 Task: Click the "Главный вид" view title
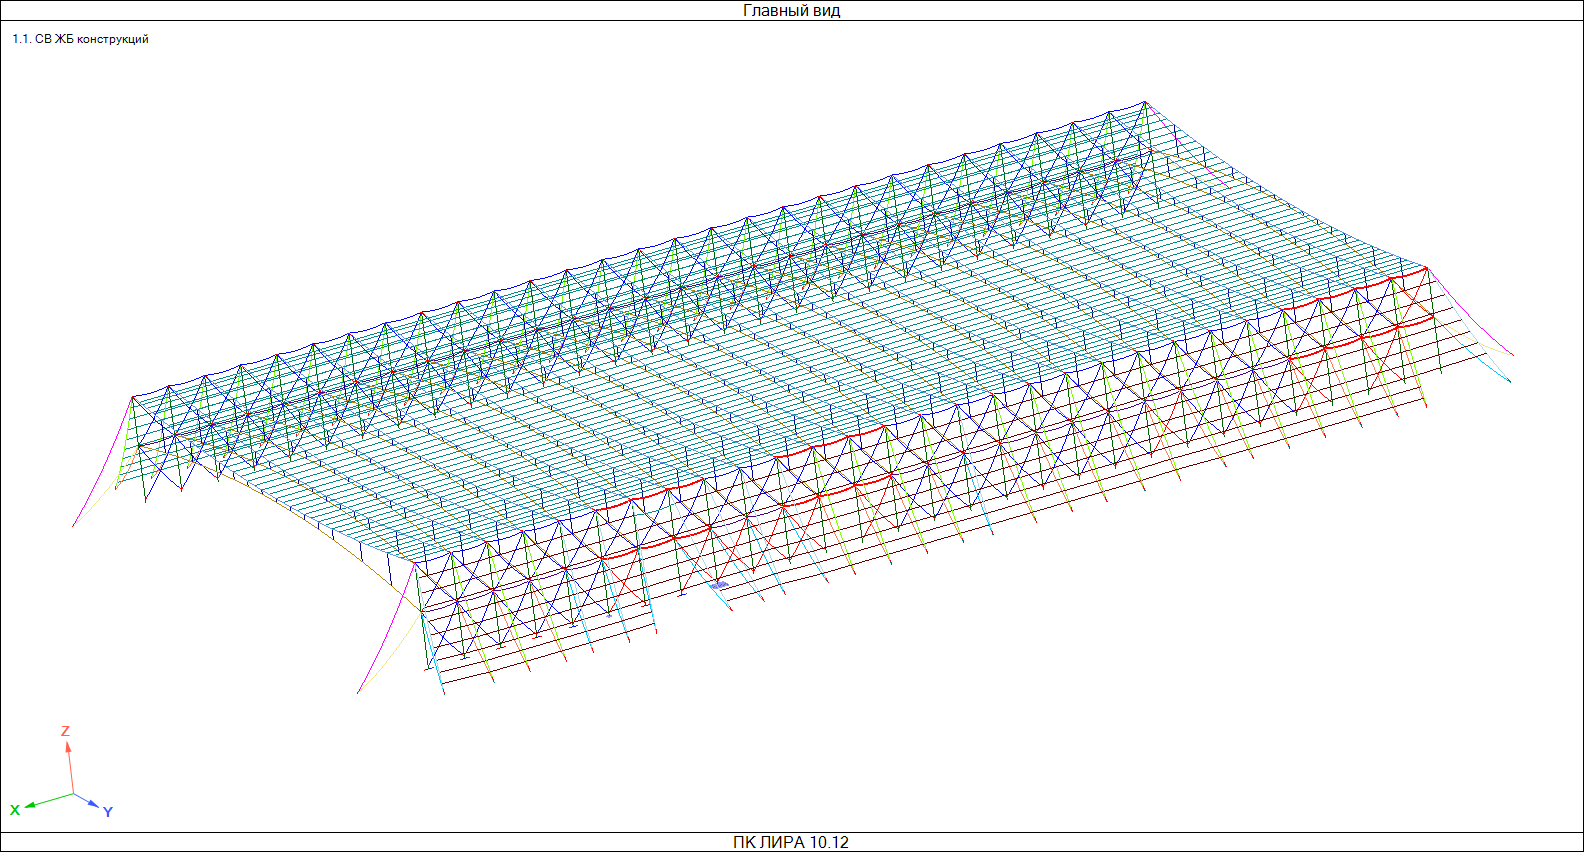pyautogui.click(x=791, y=11)
